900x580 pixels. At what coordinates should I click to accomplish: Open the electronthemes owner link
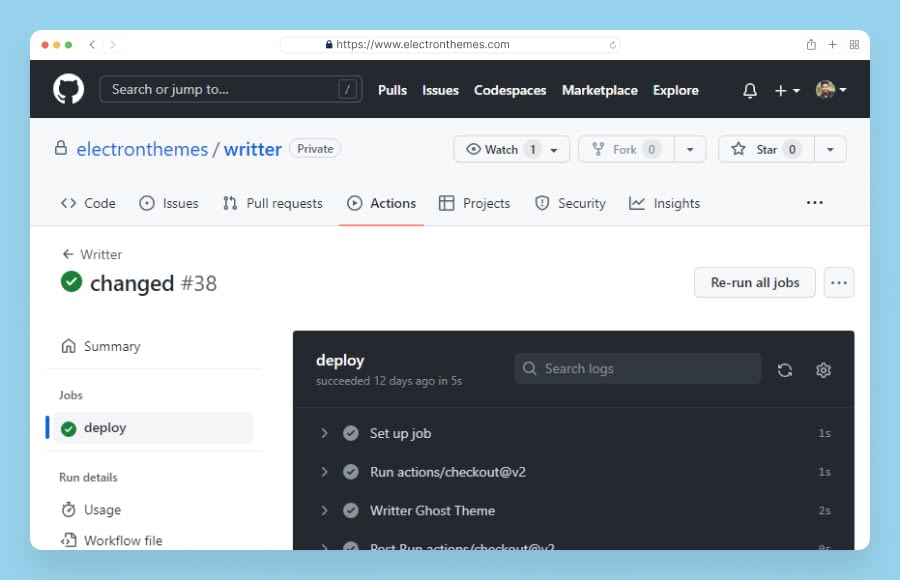tap(142, 149)
